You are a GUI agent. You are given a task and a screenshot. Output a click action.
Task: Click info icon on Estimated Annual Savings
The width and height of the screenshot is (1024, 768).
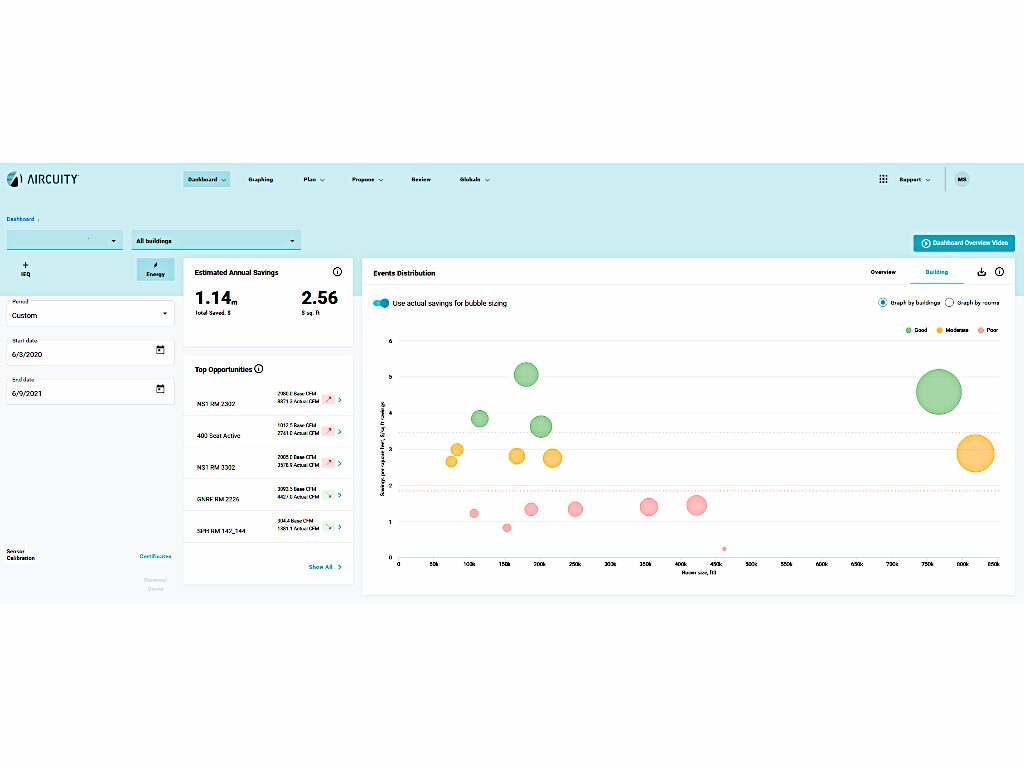tap(337, 272)
